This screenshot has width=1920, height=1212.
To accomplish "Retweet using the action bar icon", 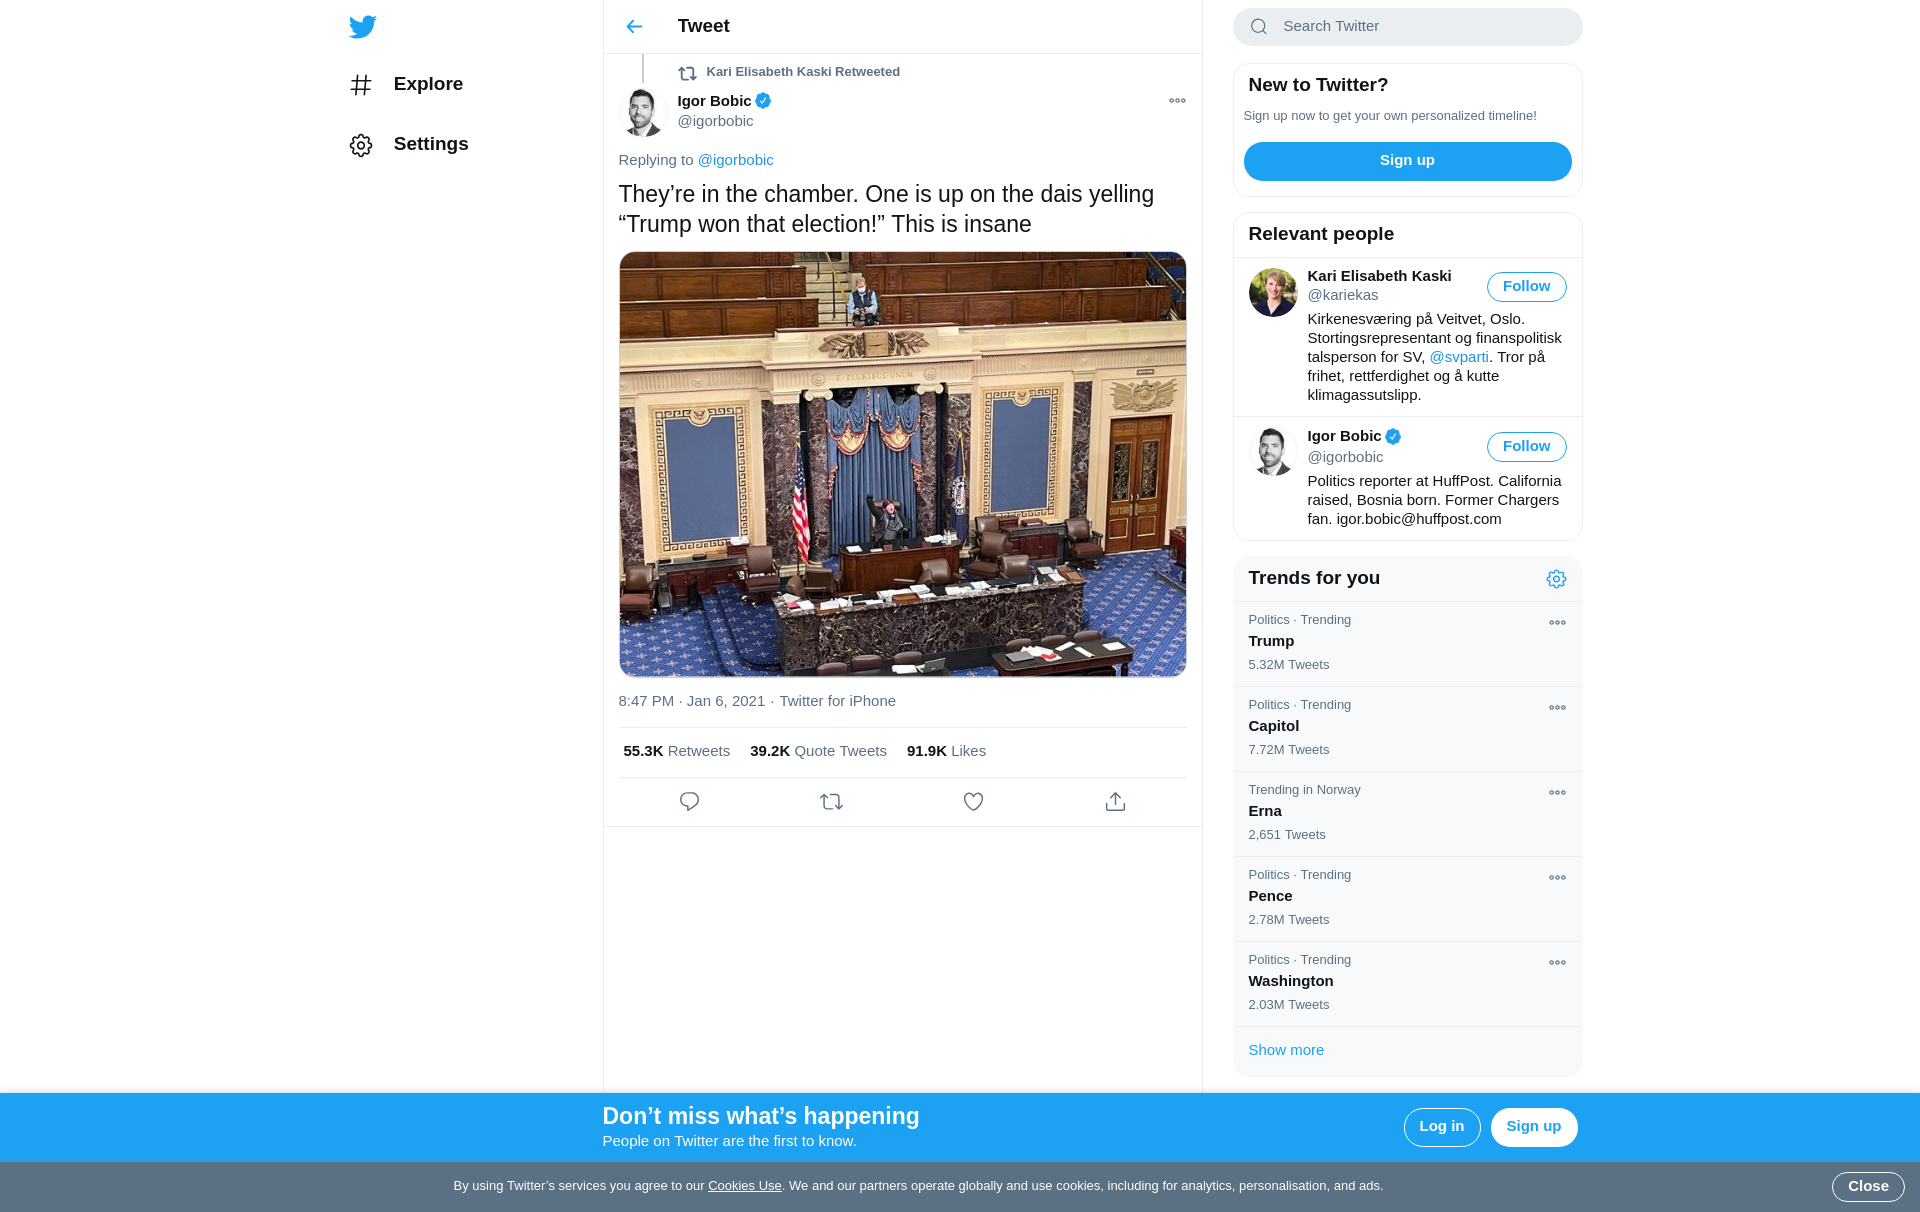I will click(831, 802).
